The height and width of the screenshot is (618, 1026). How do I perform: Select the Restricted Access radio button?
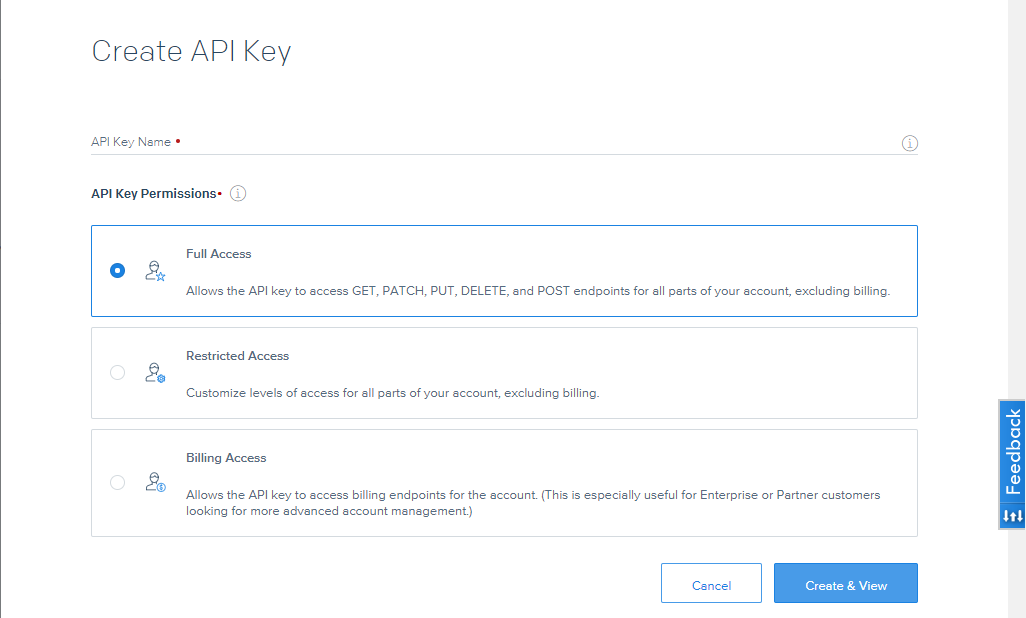click(x=117, y=372)
